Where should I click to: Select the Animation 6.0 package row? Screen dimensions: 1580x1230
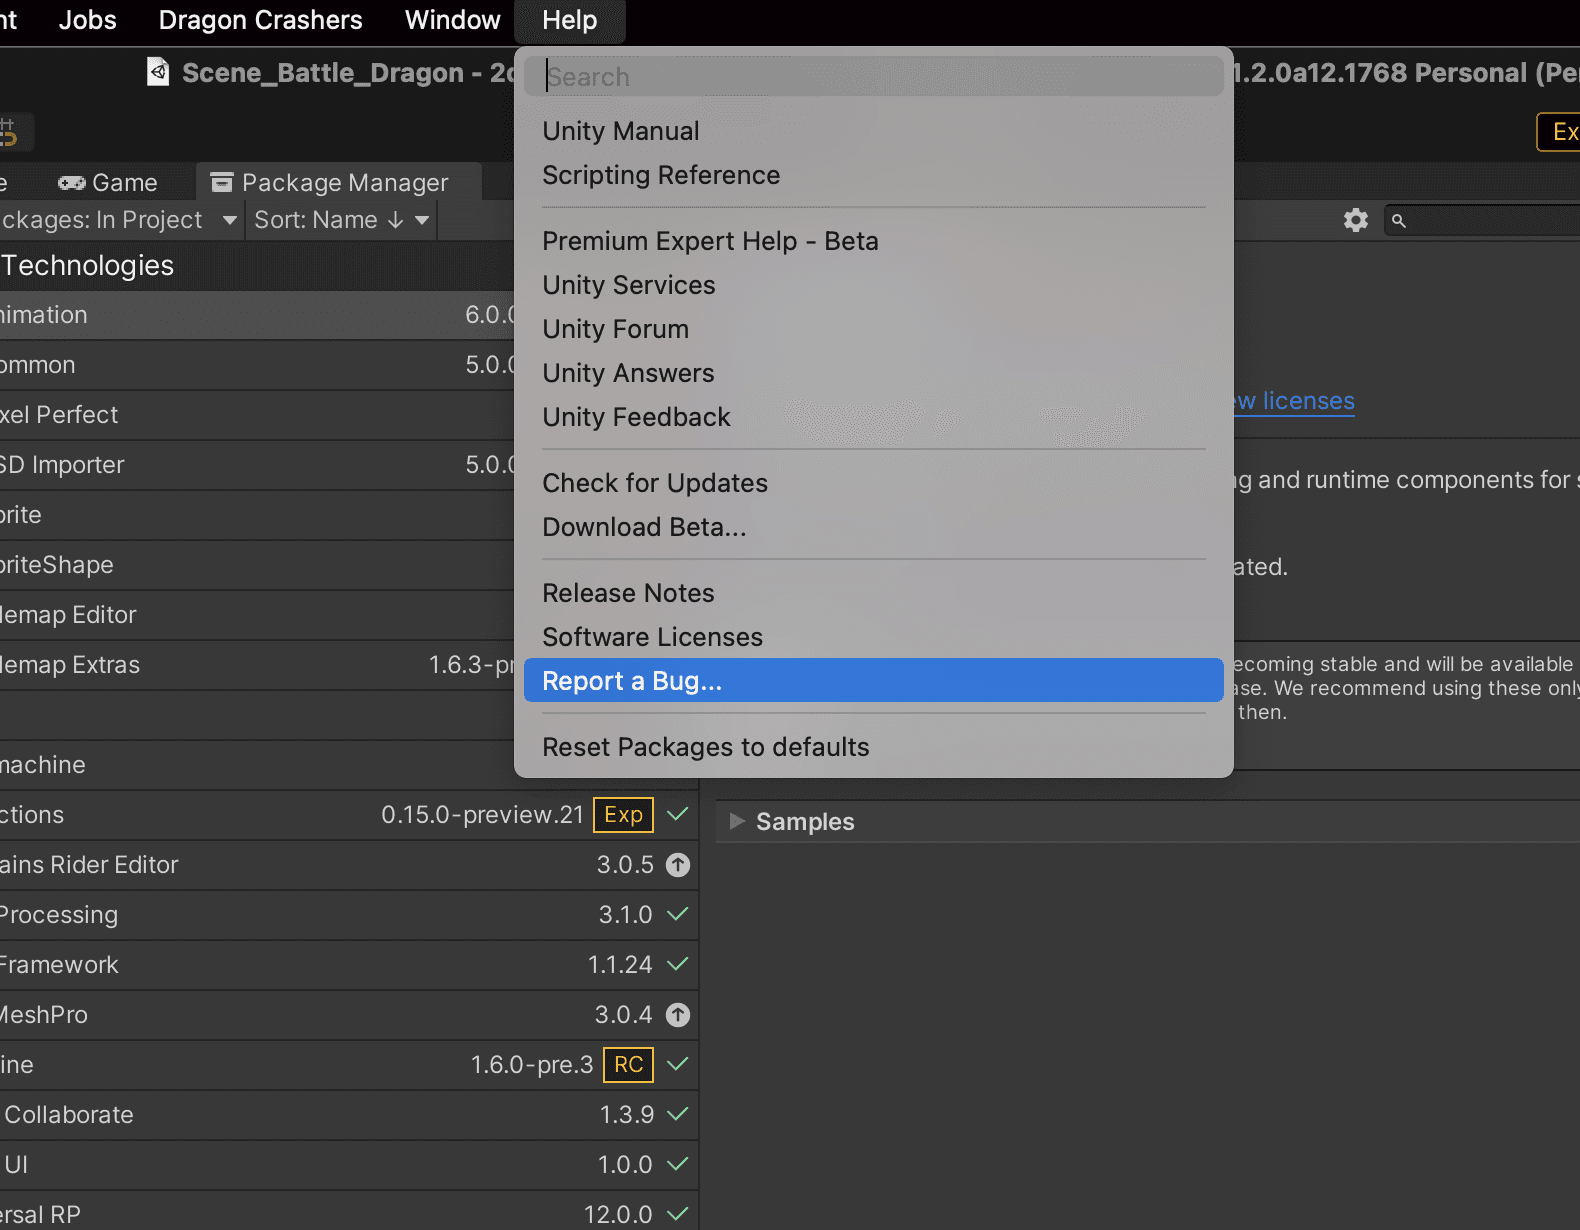257,315
